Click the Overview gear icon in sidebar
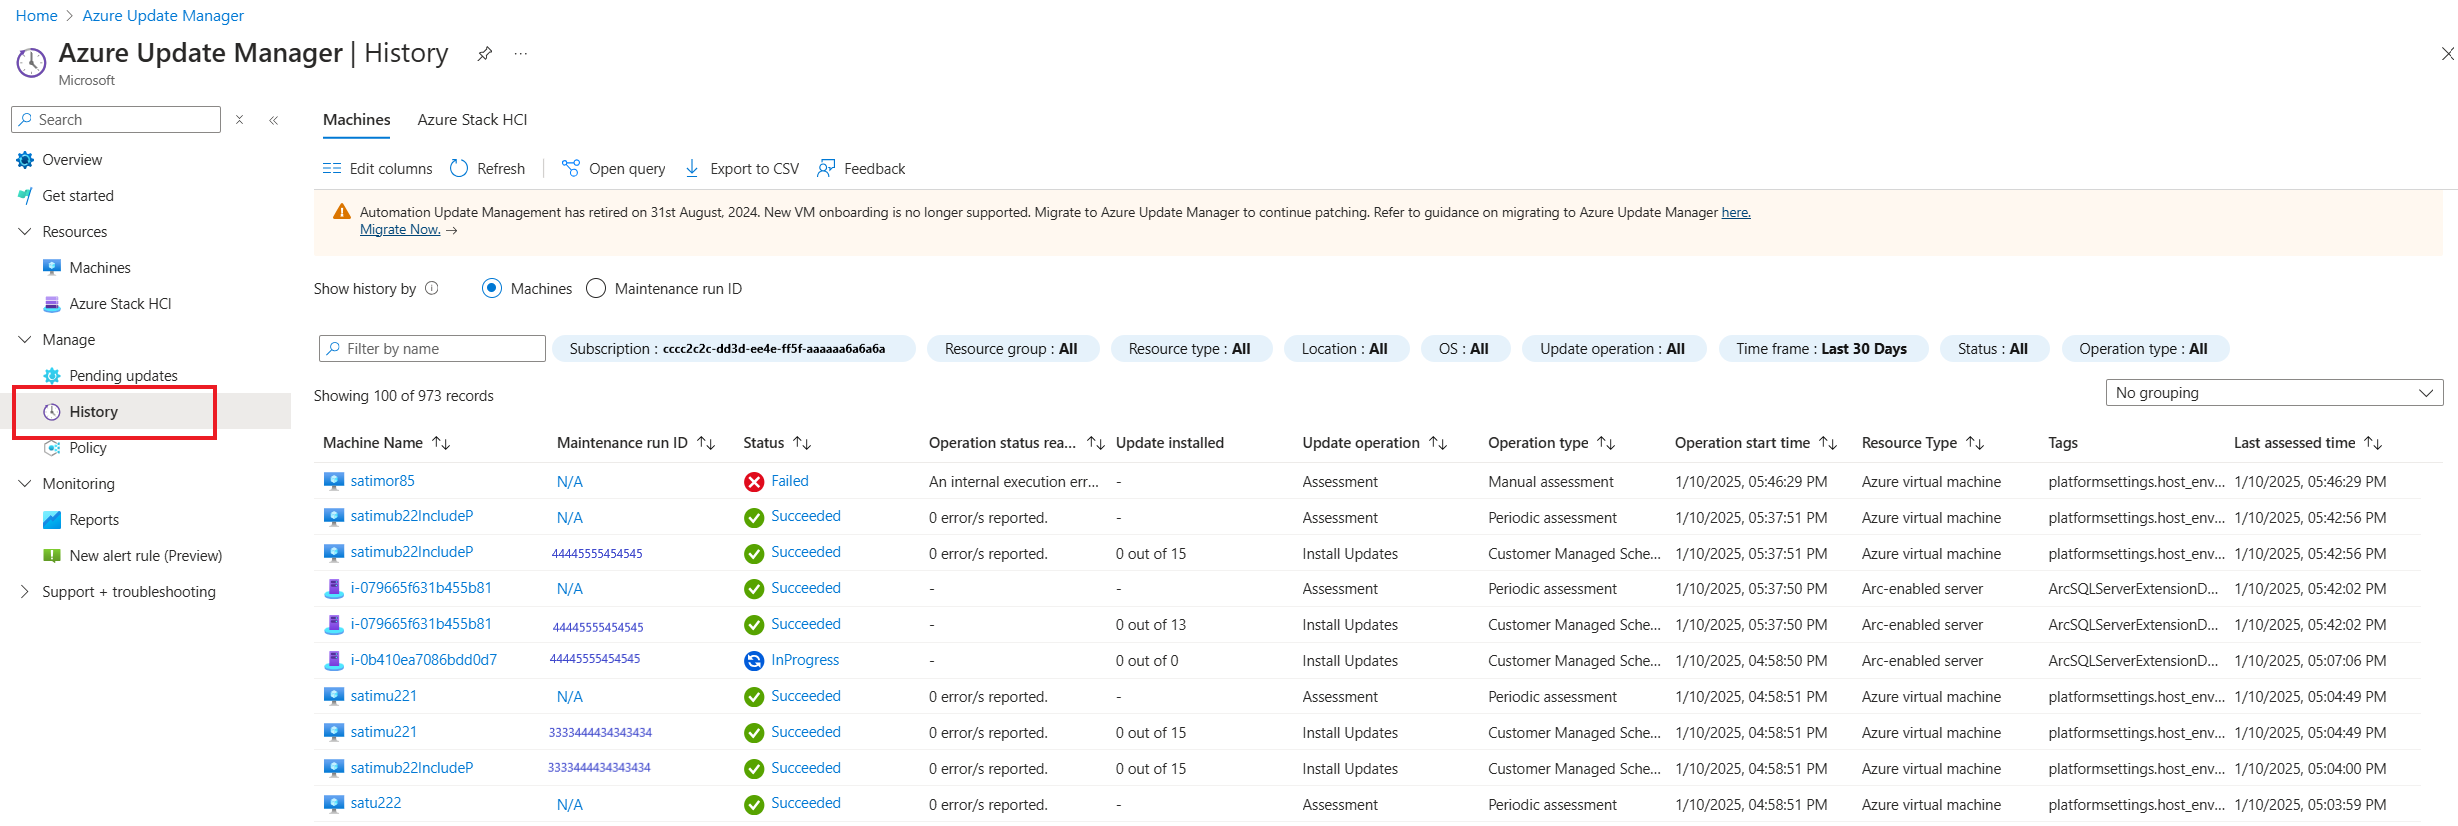 (25, 160)
